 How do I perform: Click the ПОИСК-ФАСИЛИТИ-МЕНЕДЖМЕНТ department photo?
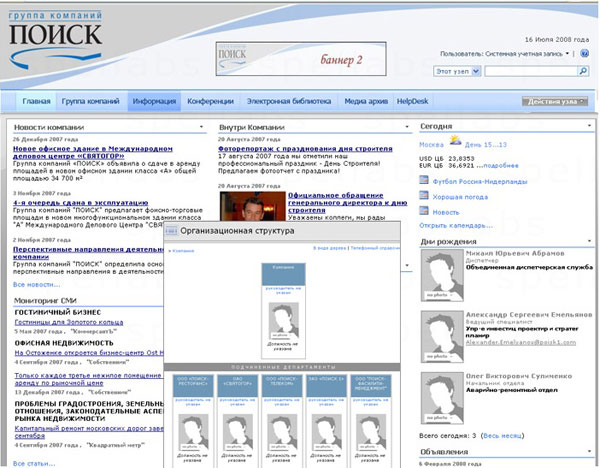[371, 432]
